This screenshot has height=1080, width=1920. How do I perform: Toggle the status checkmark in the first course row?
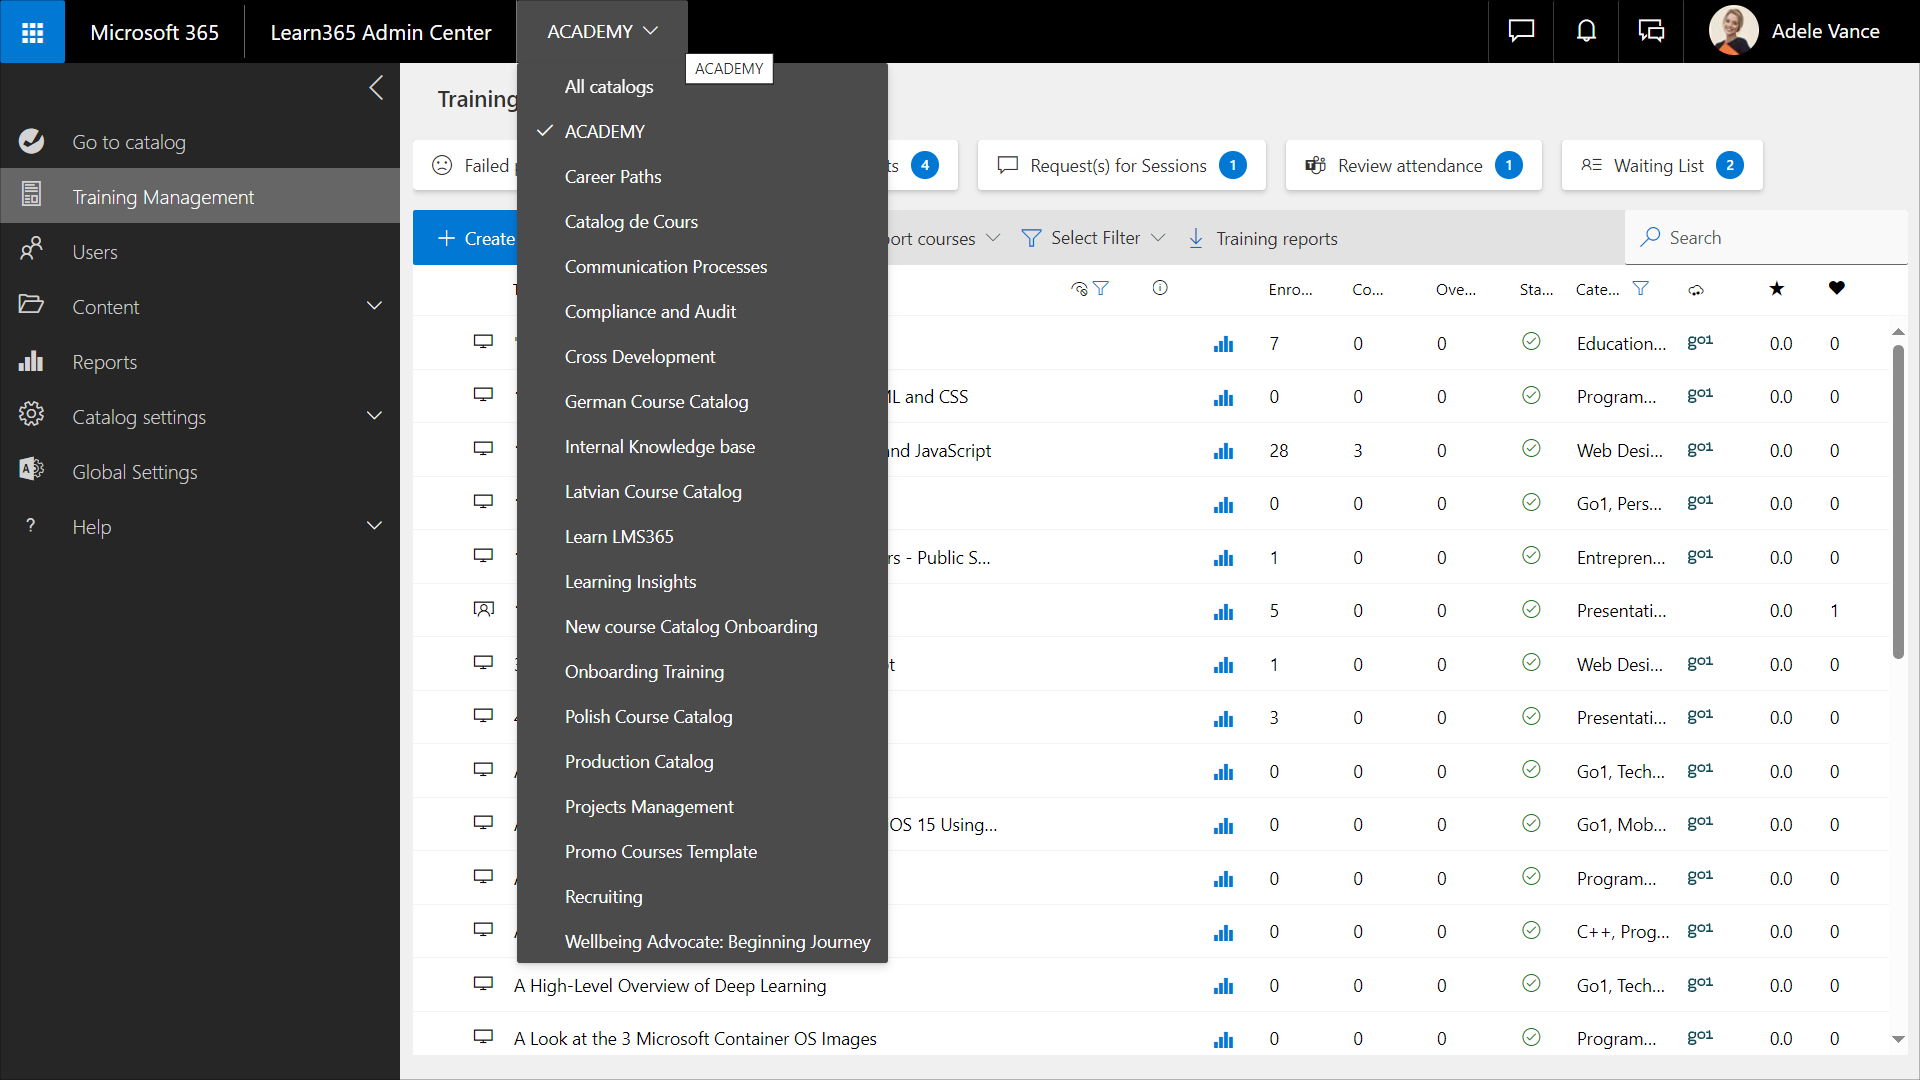1530,342
